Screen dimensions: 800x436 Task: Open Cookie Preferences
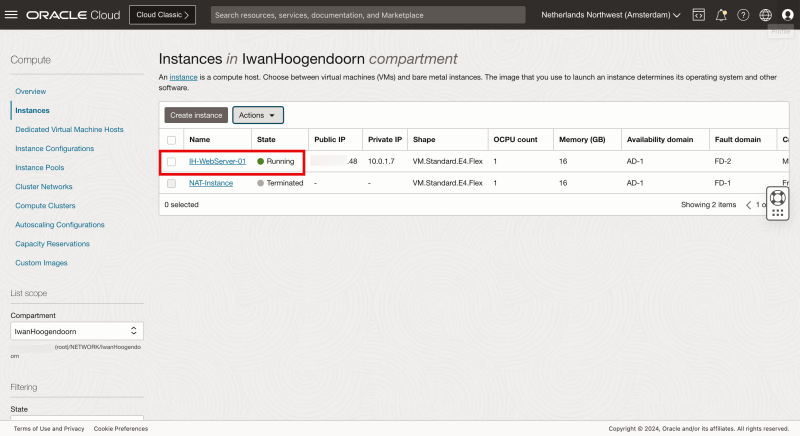pyautogui.click(x=121, y=428)
